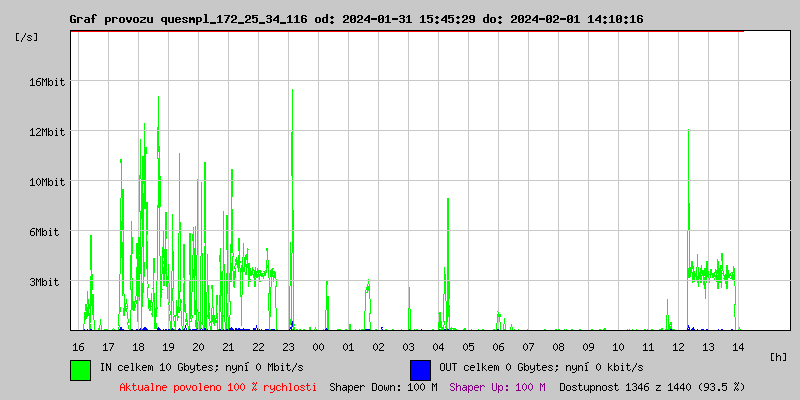Click the green IN legend color box
Viewport: 800px width, 400px height.
tap(81, 370)
